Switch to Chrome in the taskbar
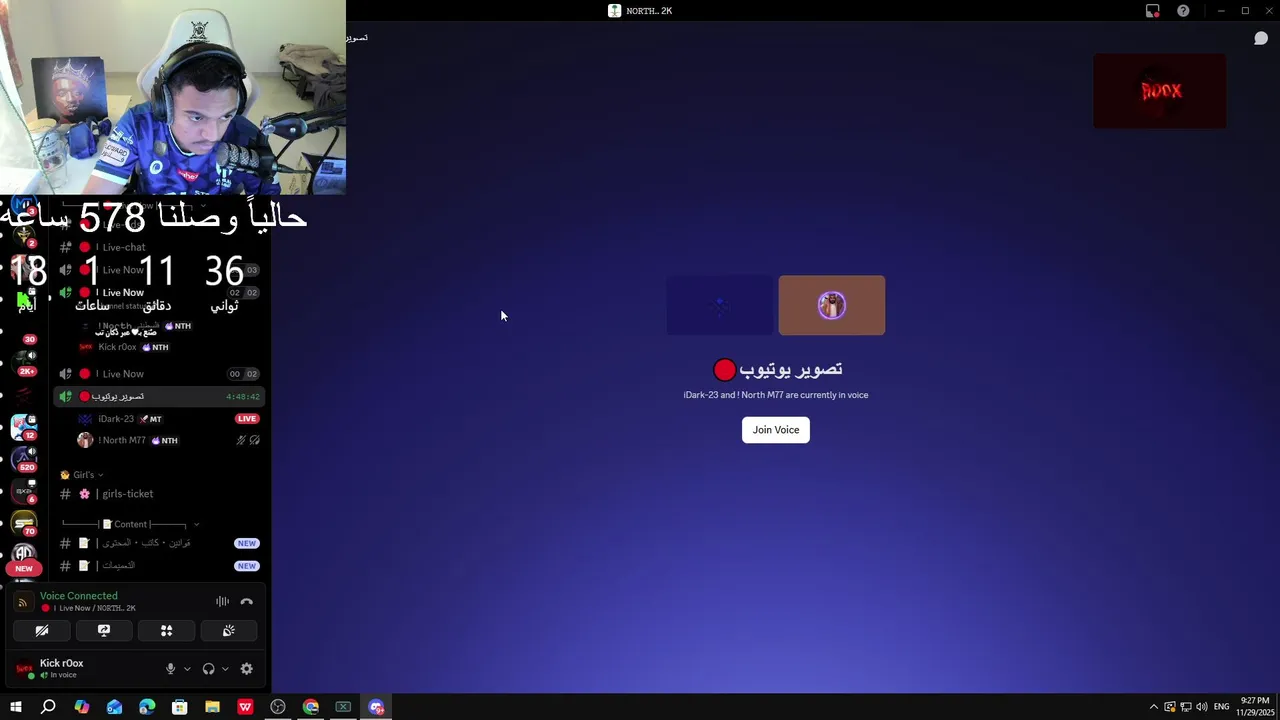 [x=311, y=707]
